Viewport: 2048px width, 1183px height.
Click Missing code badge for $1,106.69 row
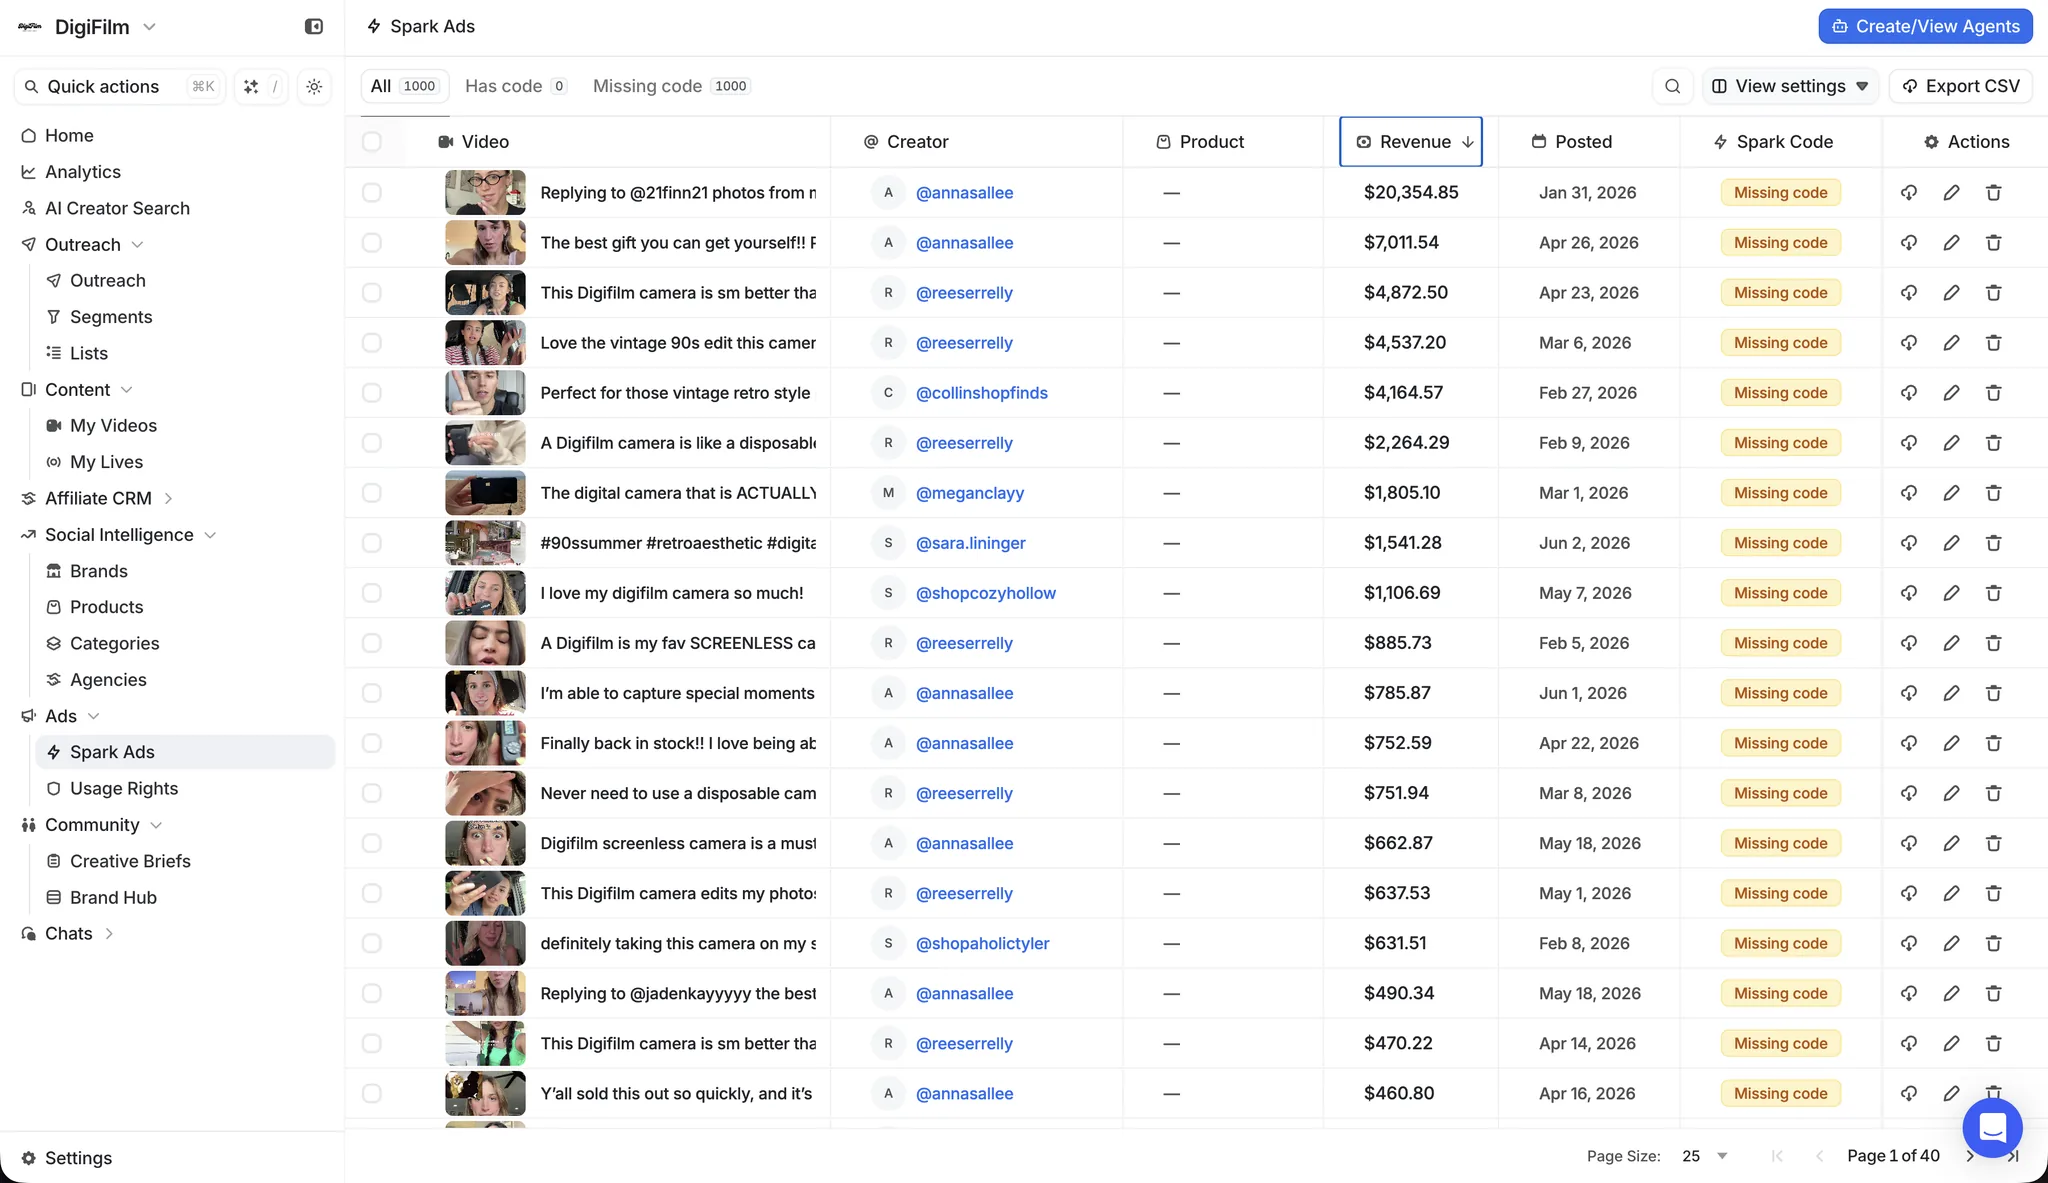[x=1780, y=593]
